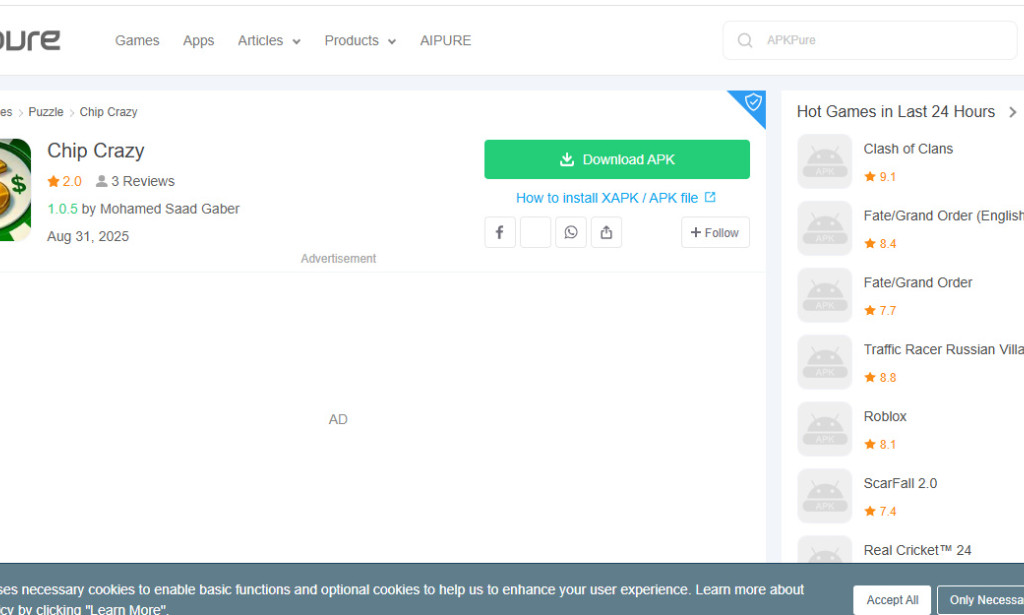1024x615 pixels.
Task: Open the Games menu
Action: (137, 41)
